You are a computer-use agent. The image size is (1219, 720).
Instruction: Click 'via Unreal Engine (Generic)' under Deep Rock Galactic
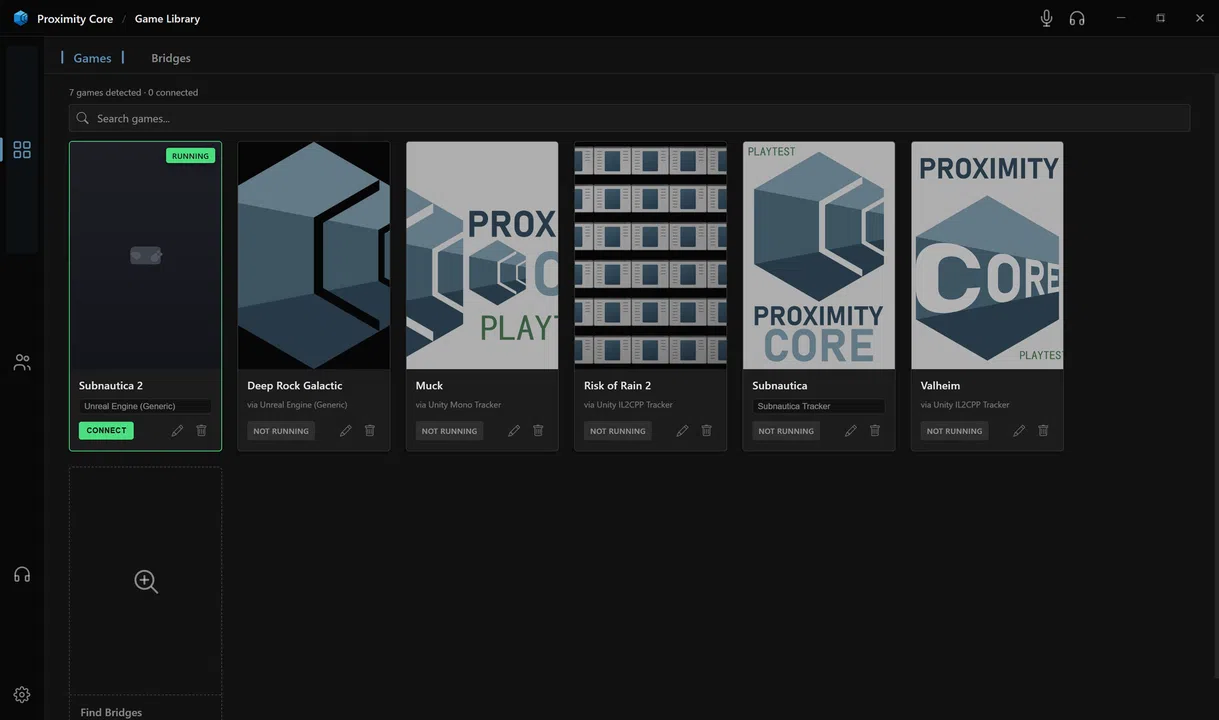(x=298, y=405)
